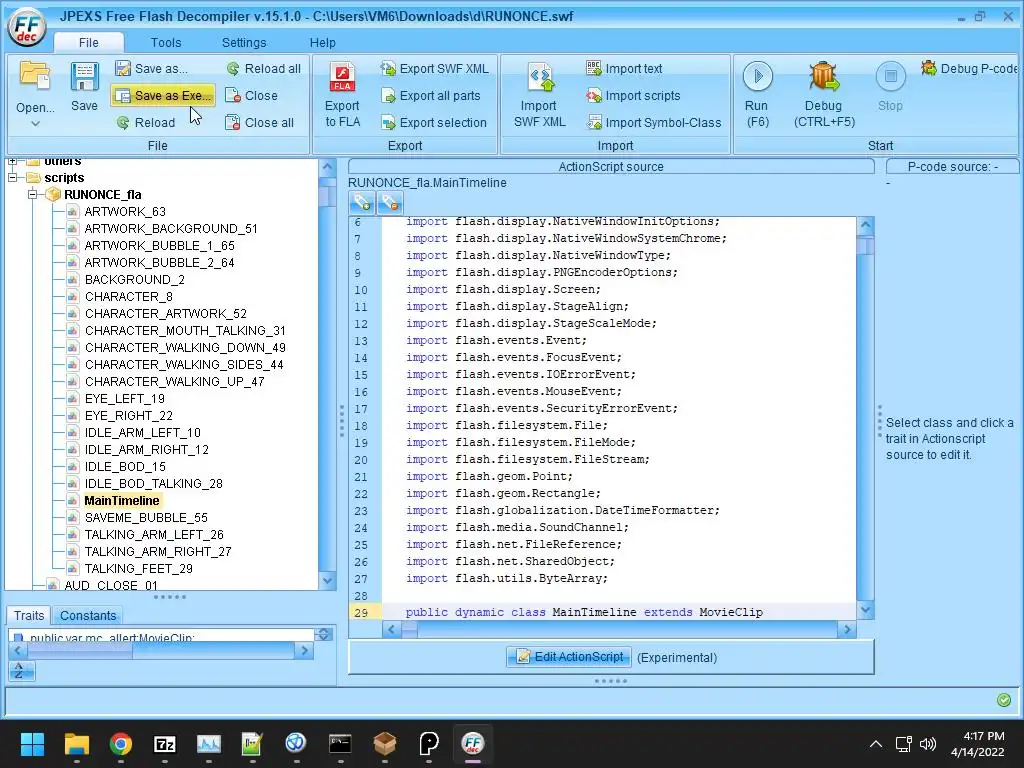Screen dimensions: 1024x768
Task: Click Import scripts
Action: (633, 95)
